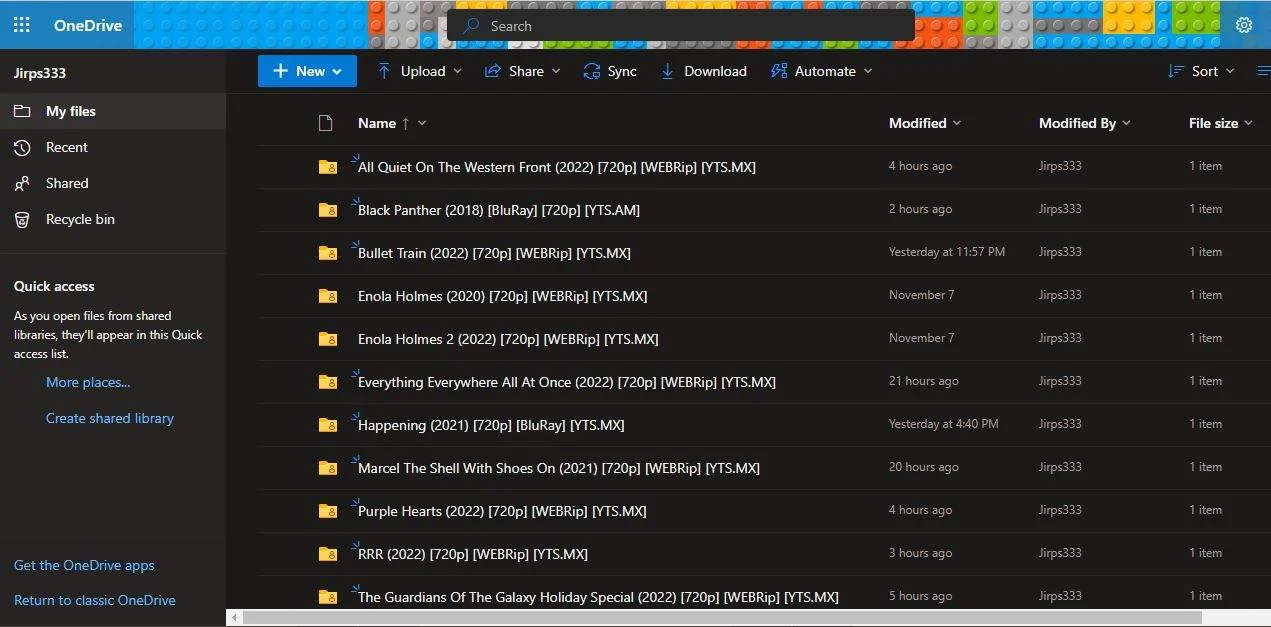Click the Recent clock icon

click(x=22, y=147)
